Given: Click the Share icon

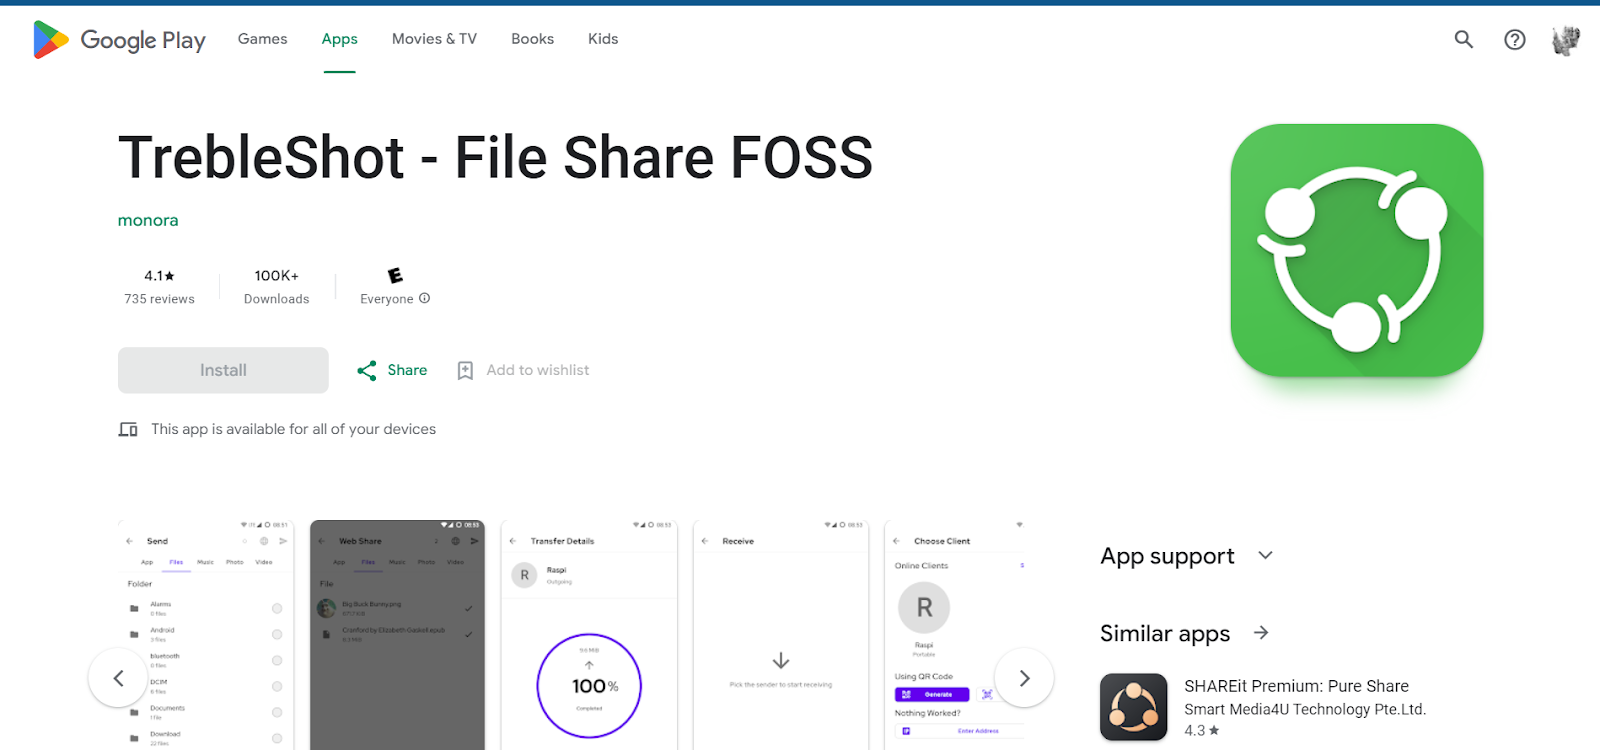Looking at the screenshot, I should [x=367, y=371].
